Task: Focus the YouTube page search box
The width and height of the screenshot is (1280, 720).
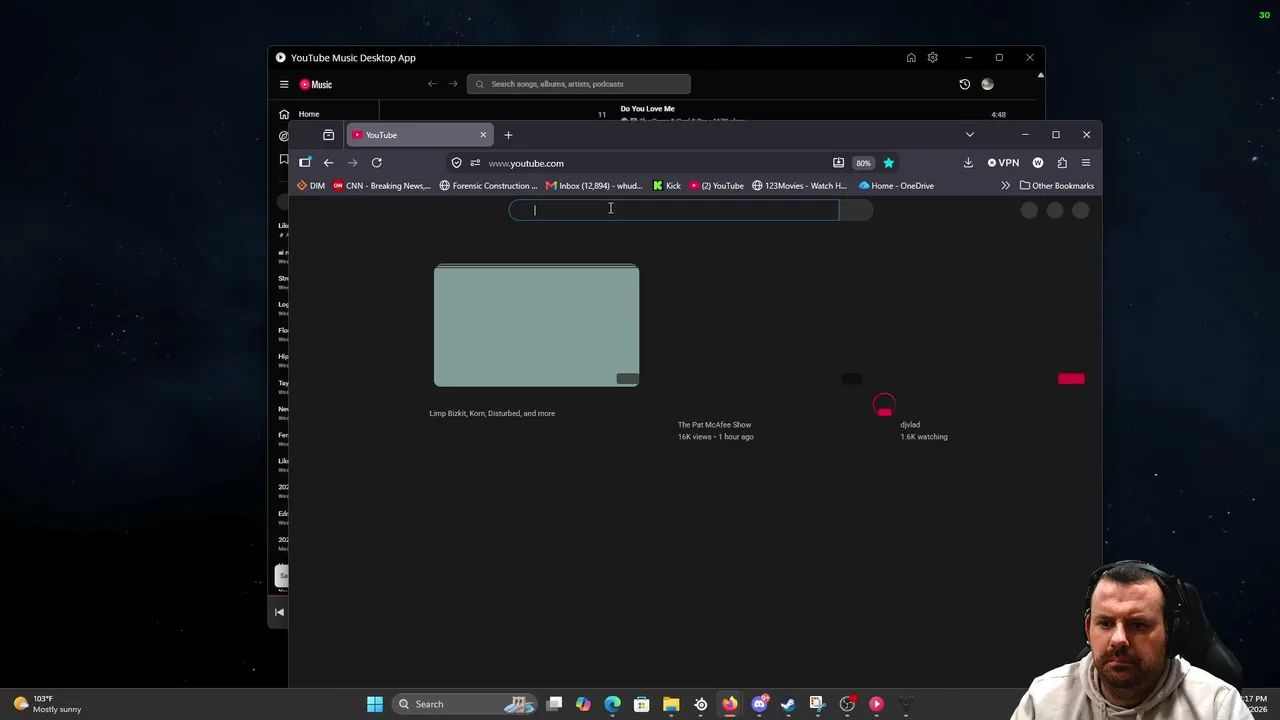Action: point(674,210)
